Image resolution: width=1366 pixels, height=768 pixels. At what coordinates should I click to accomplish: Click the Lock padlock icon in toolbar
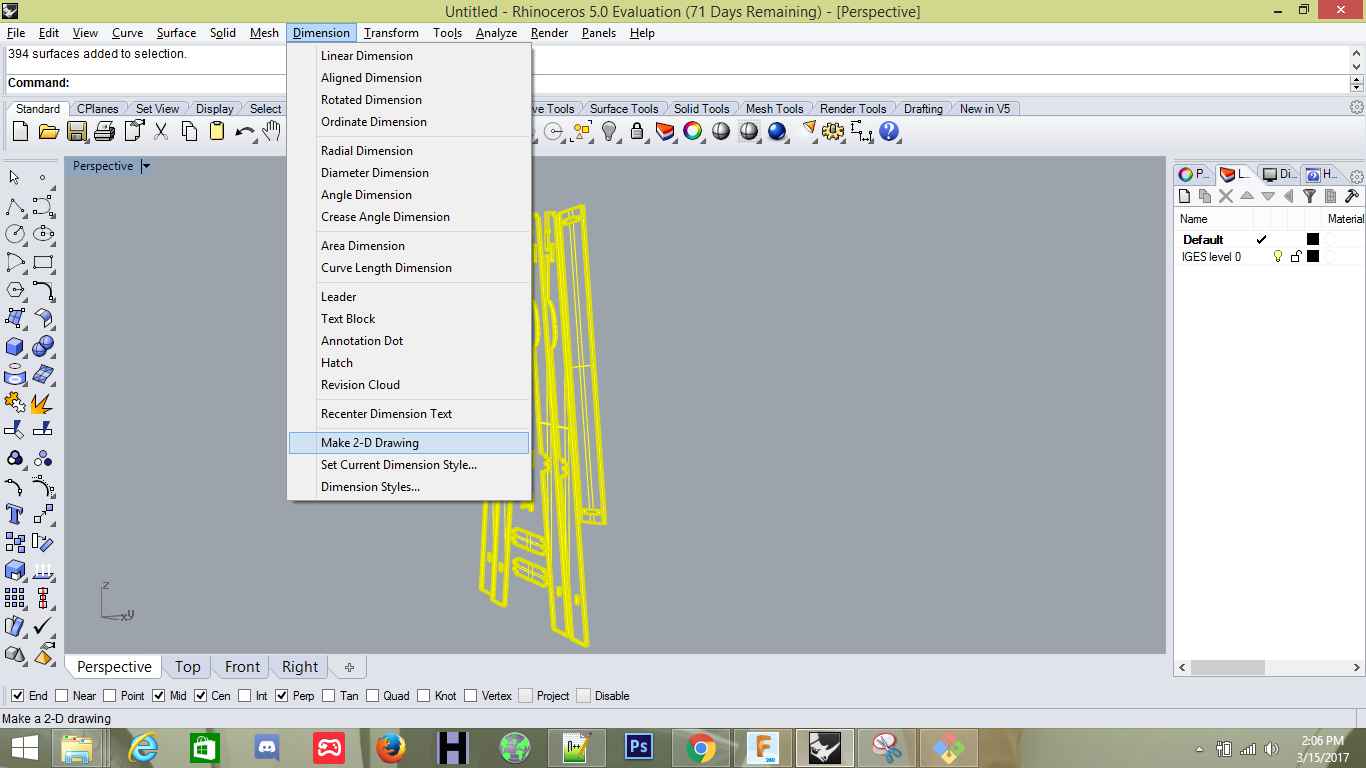click(637, 131)
